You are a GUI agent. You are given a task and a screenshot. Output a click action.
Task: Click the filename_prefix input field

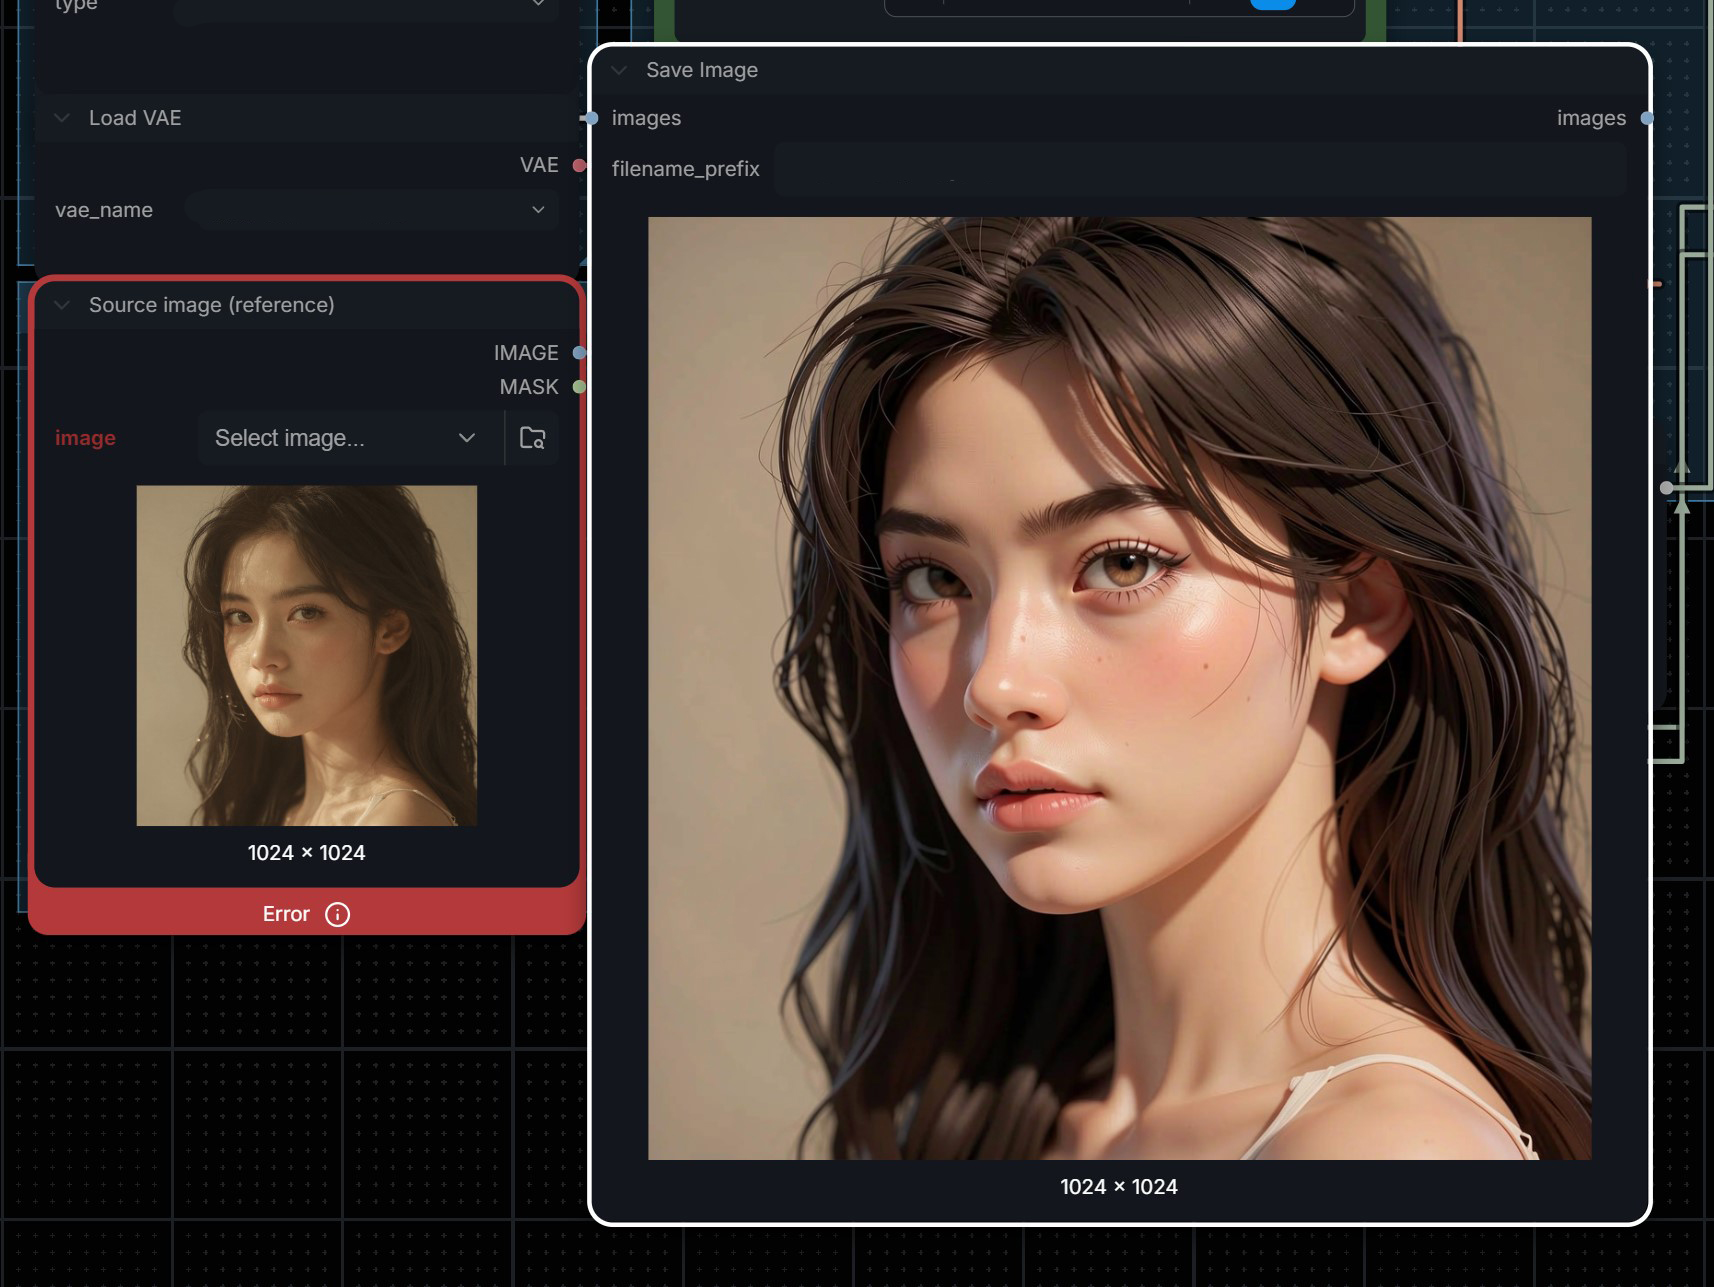1199,169
